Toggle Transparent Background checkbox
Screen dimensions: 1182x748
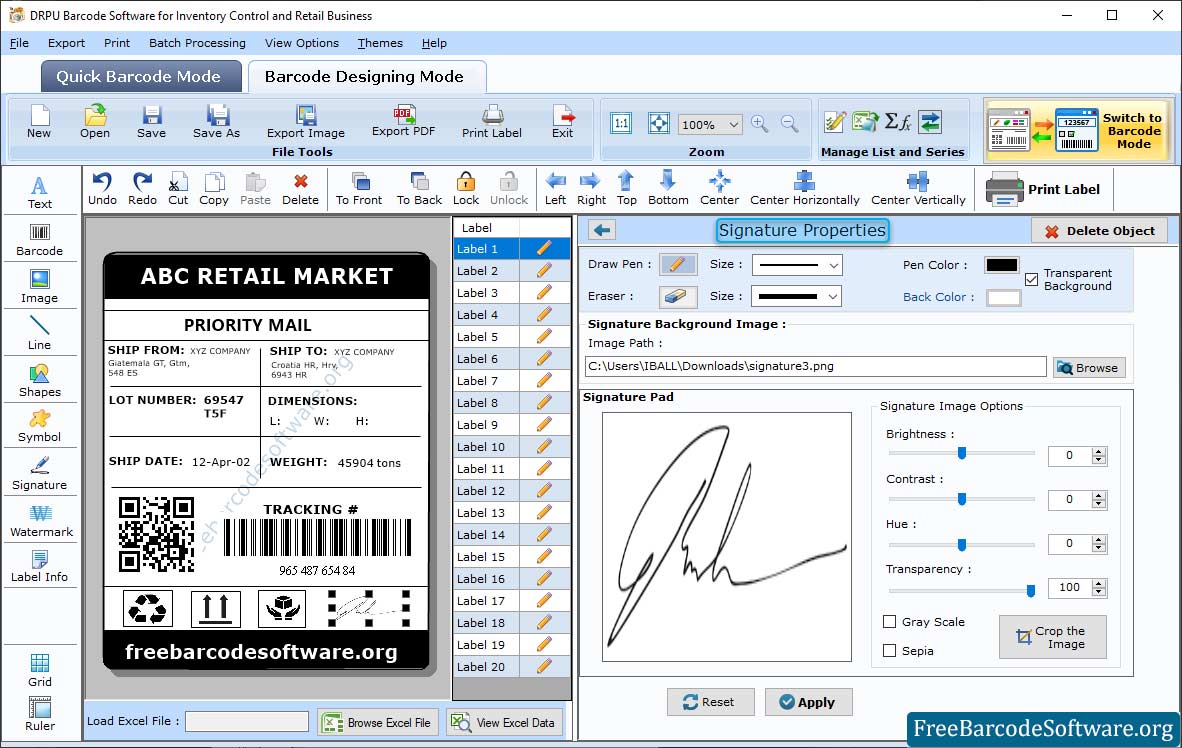1031,279
